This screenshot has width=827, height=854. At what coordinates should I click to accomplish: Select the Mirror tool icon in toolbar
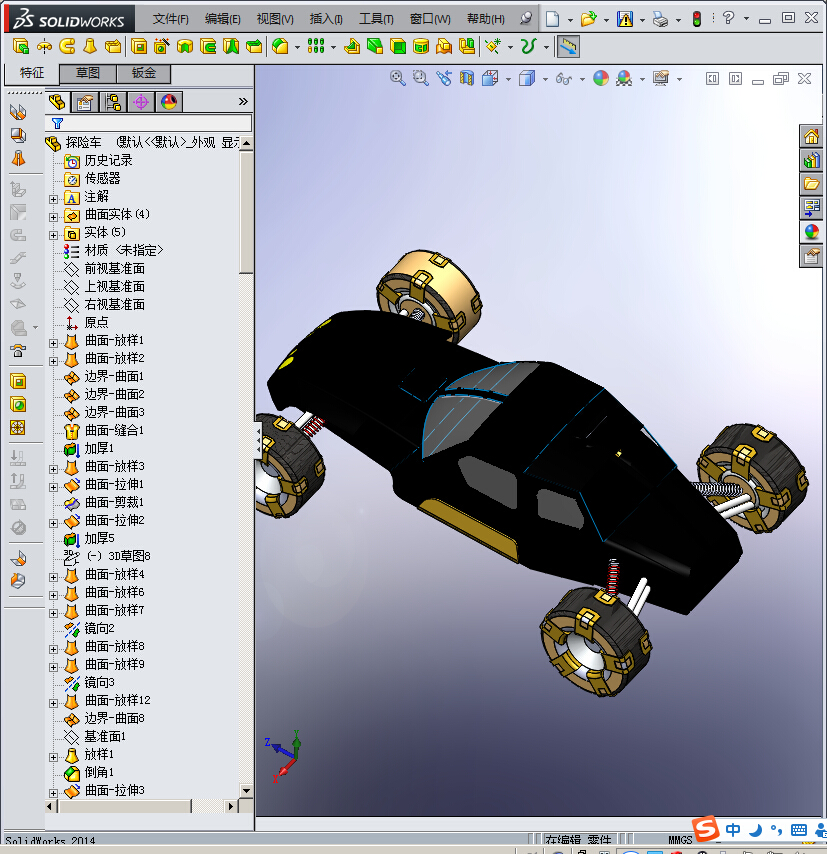[x=467, y=47]
